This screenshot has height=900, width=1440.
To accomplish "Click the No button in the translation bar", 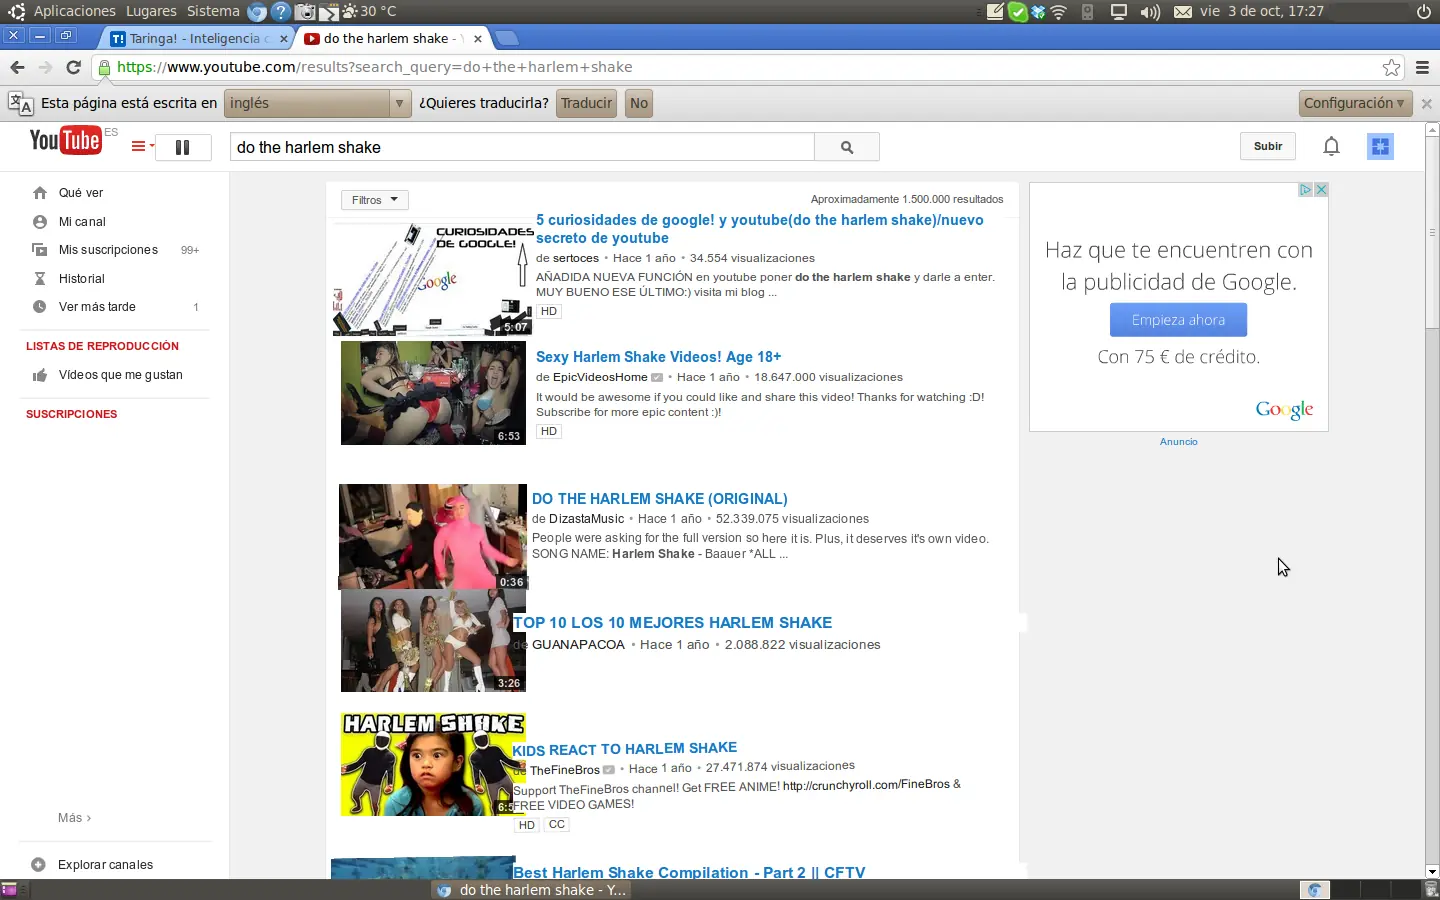I will pyautogui.click(x=639, y=103).
